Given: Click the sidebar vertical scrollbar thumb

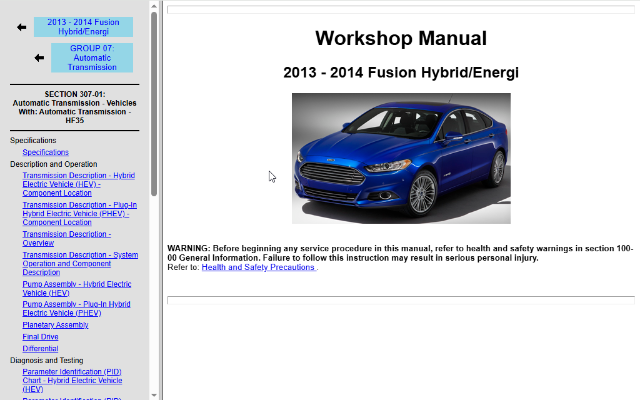Looking at the screenshot, I should pyautogui.click(x=154, y=104).
